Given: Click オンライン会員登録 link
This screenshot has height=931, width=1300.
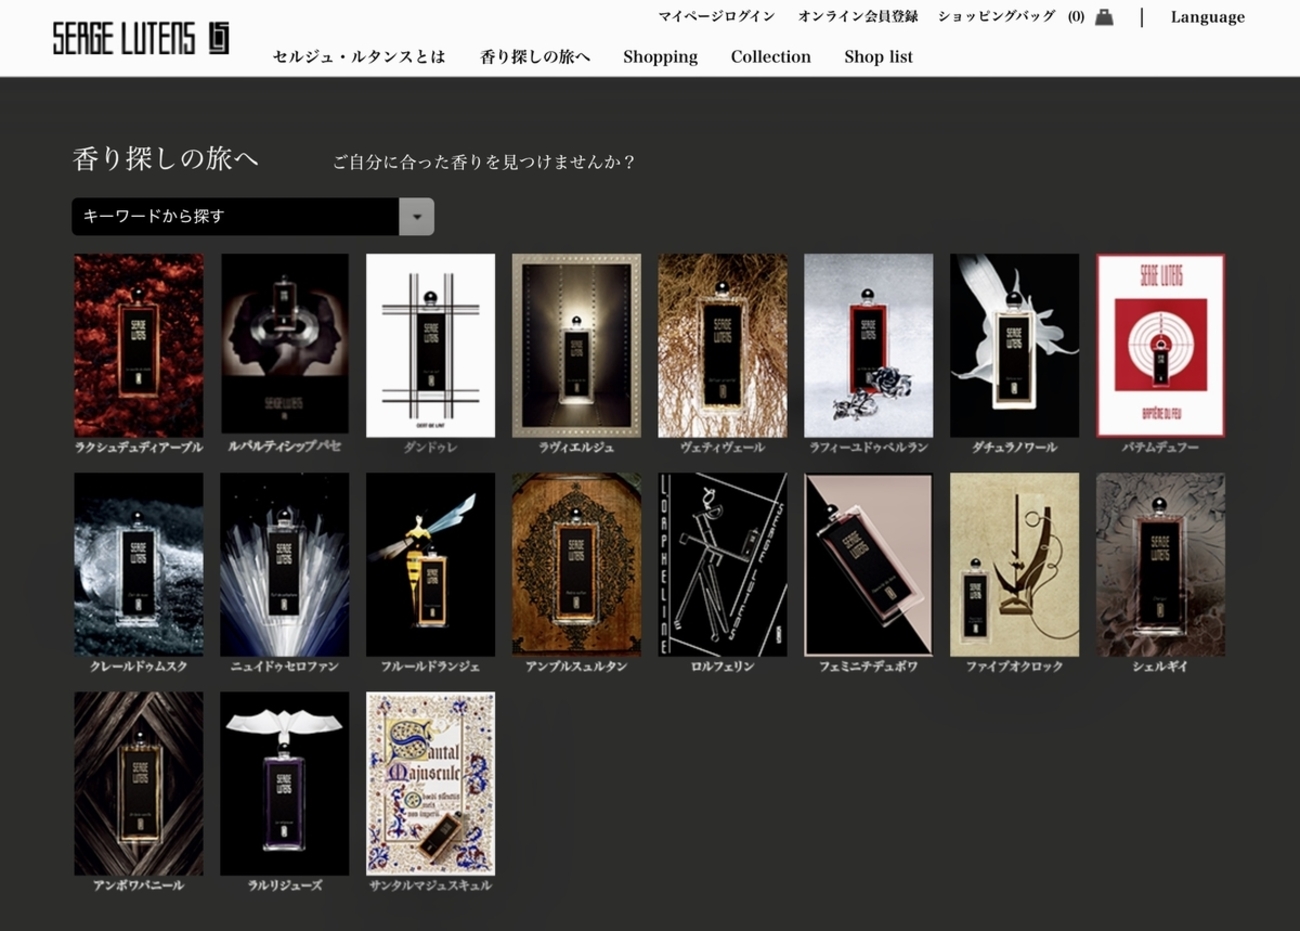Looking at the screenshot, I should click(857, 17).
